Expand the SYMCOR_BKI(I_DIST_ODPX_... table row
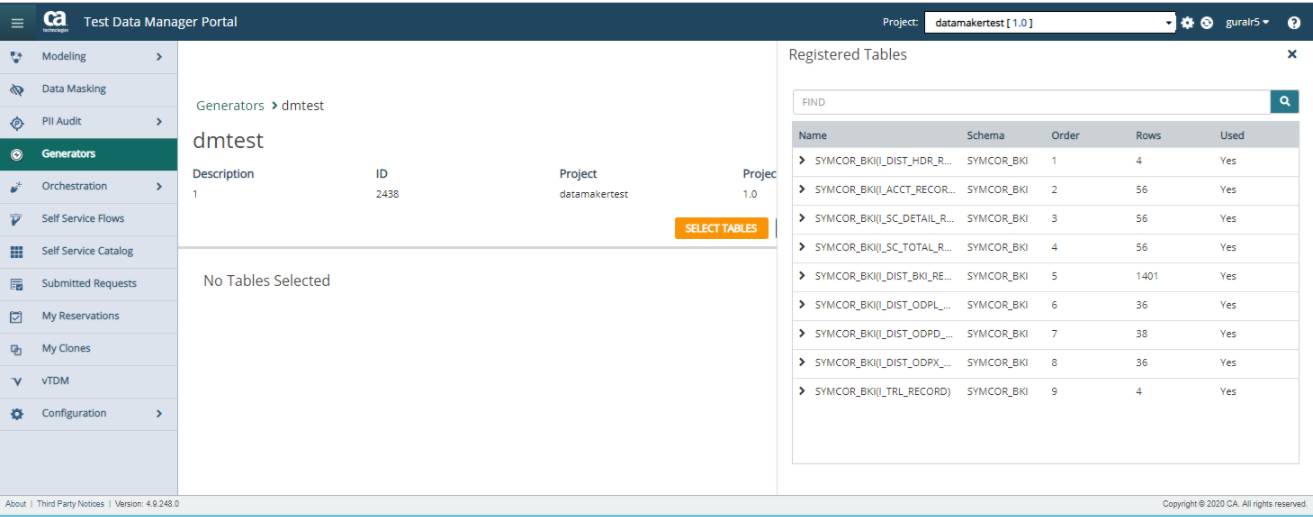The height and width of the screenshot is (517, 1313). pyautogui.click(x=802, y=362)
